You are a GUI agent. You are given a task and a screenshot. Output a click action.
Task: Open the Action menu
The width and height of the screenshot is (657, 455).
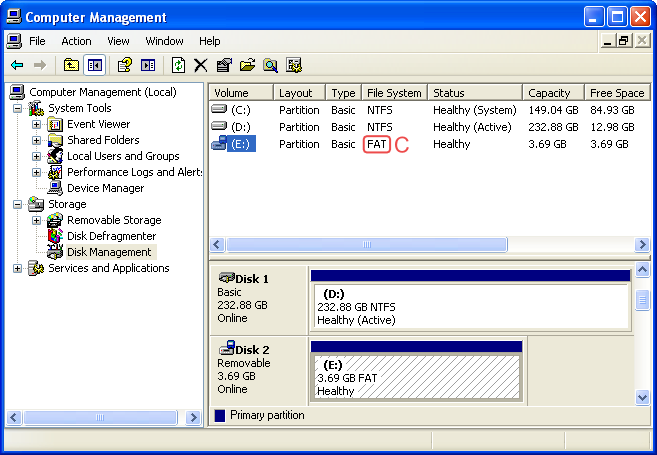76,41
